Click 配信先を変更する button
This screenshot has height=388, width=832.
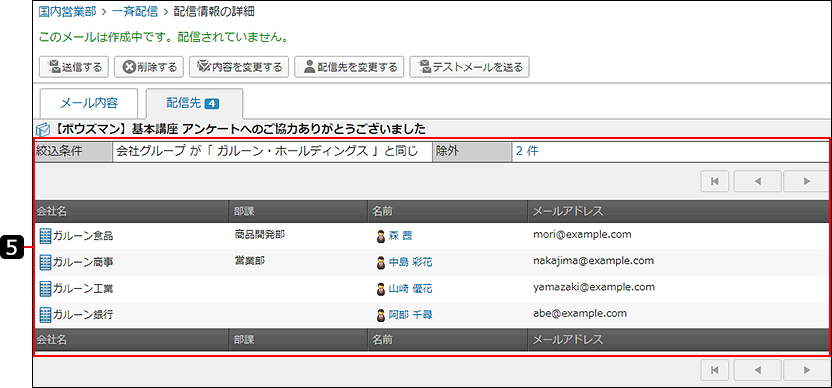[x=349, y=67]
